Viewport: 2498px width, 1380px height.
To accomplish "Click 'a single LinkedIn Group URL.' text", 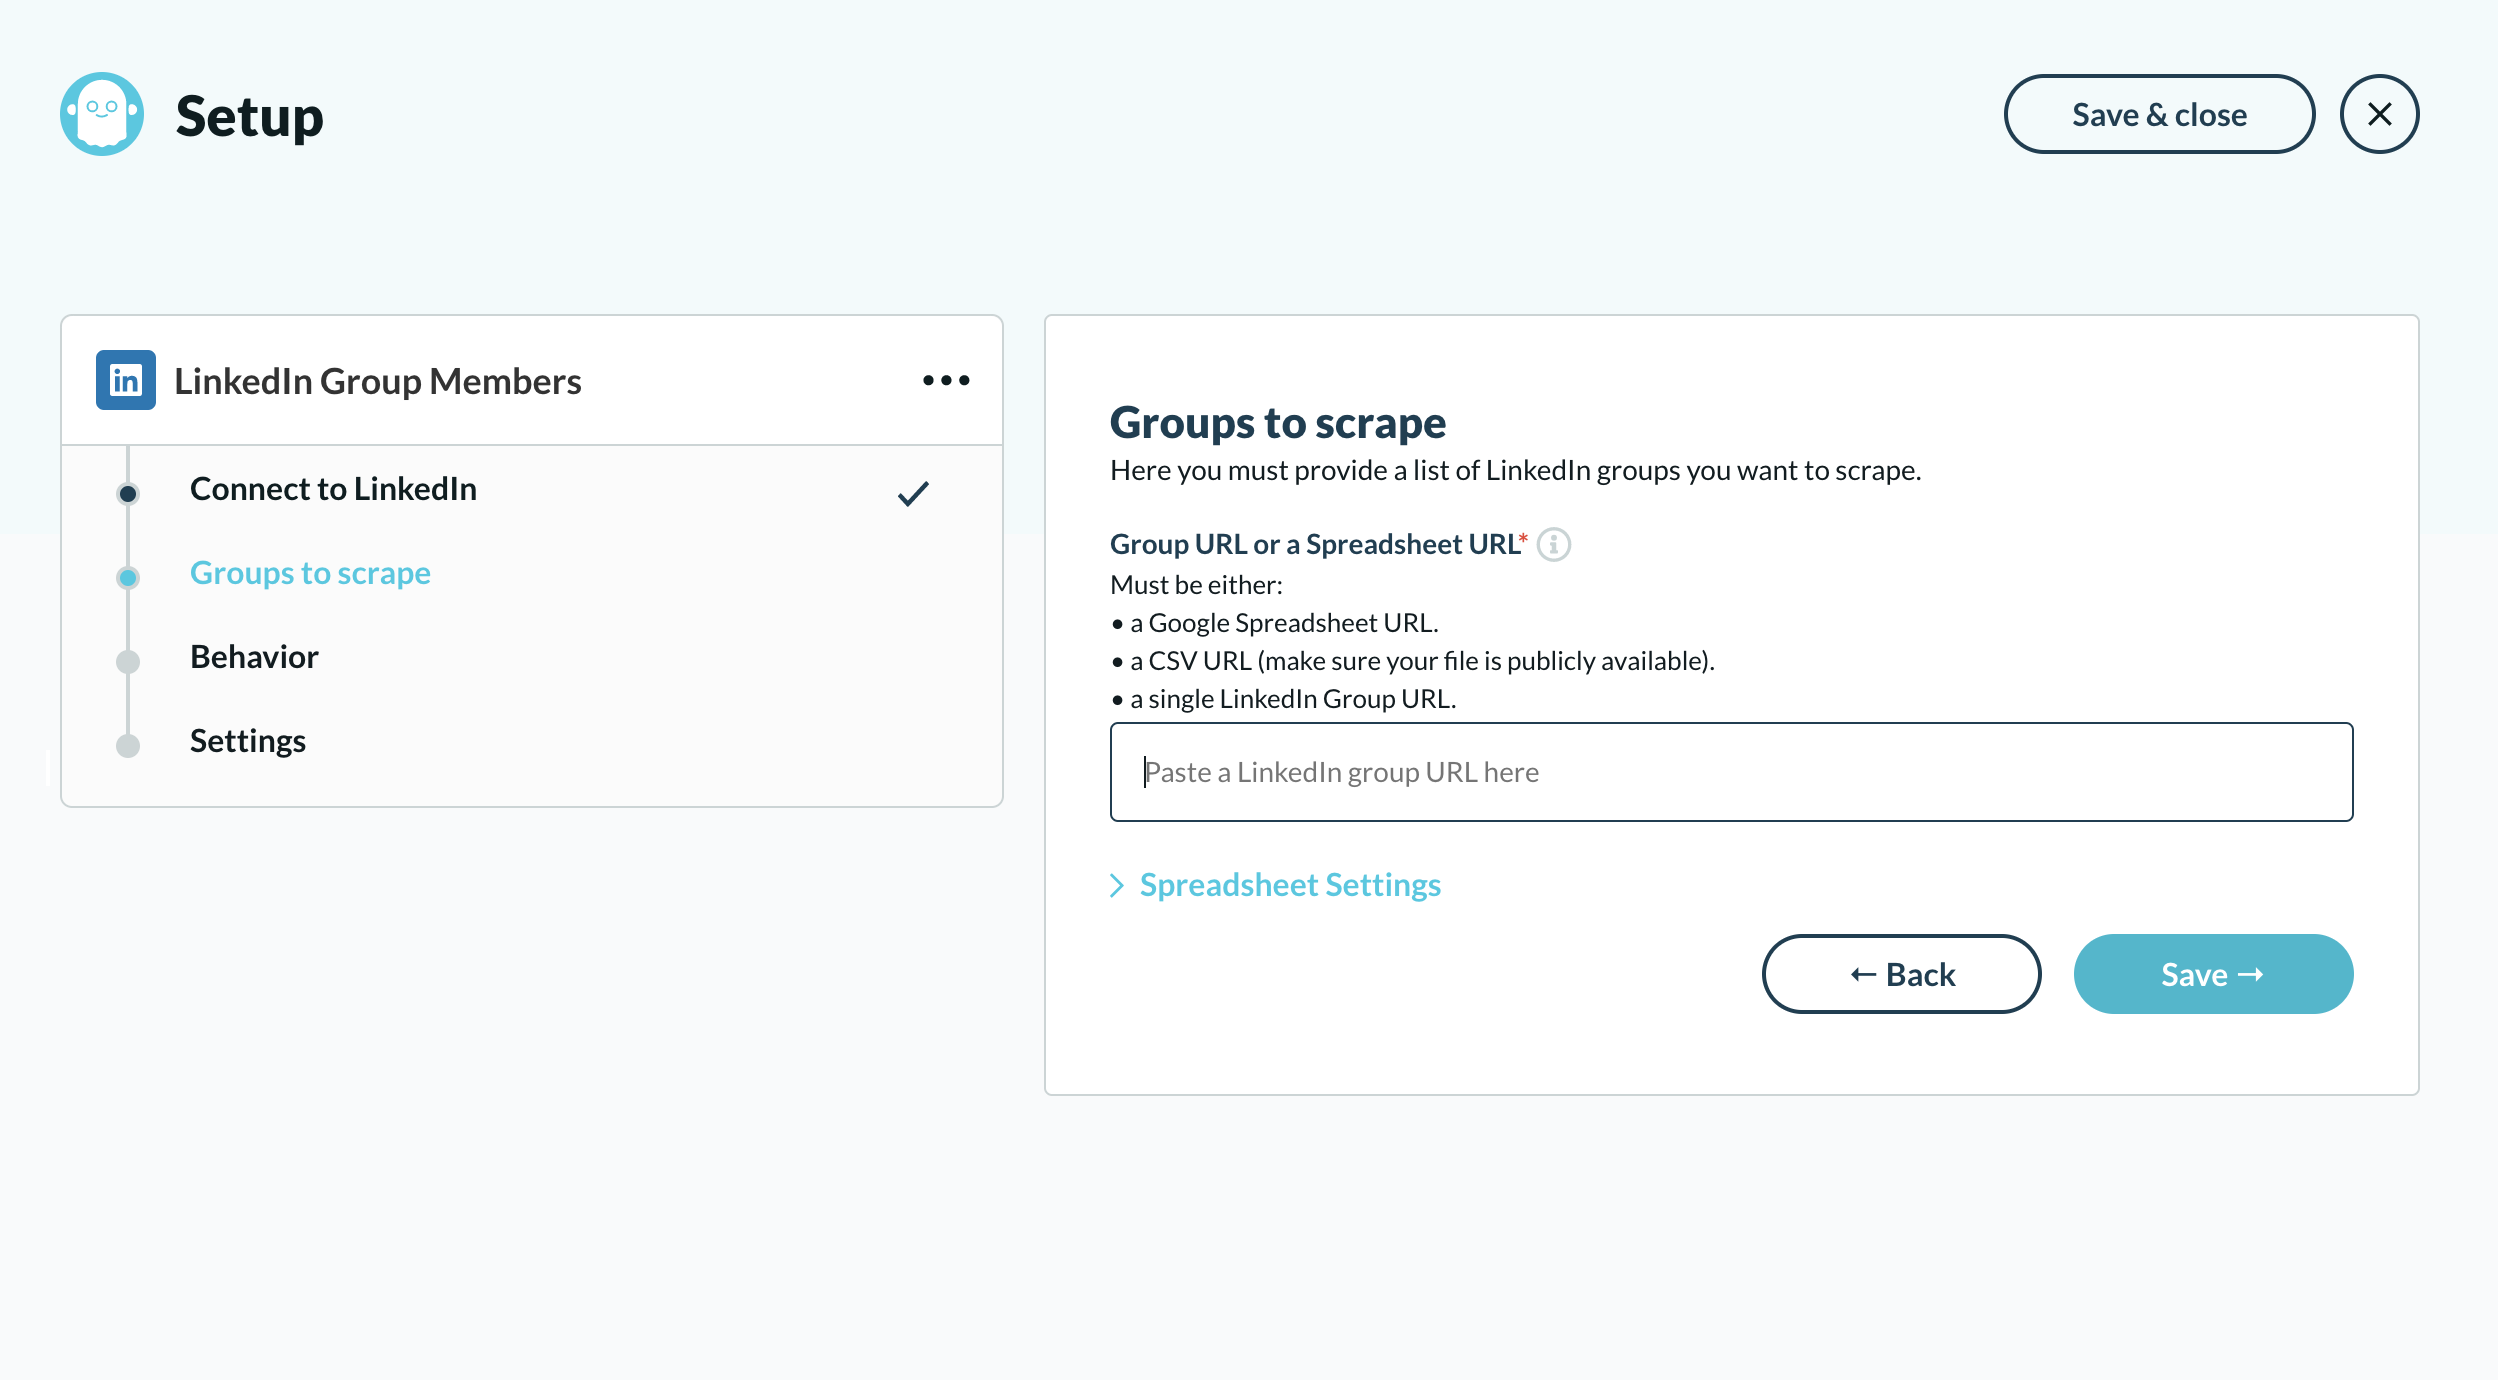I will tap(1293, 699).
